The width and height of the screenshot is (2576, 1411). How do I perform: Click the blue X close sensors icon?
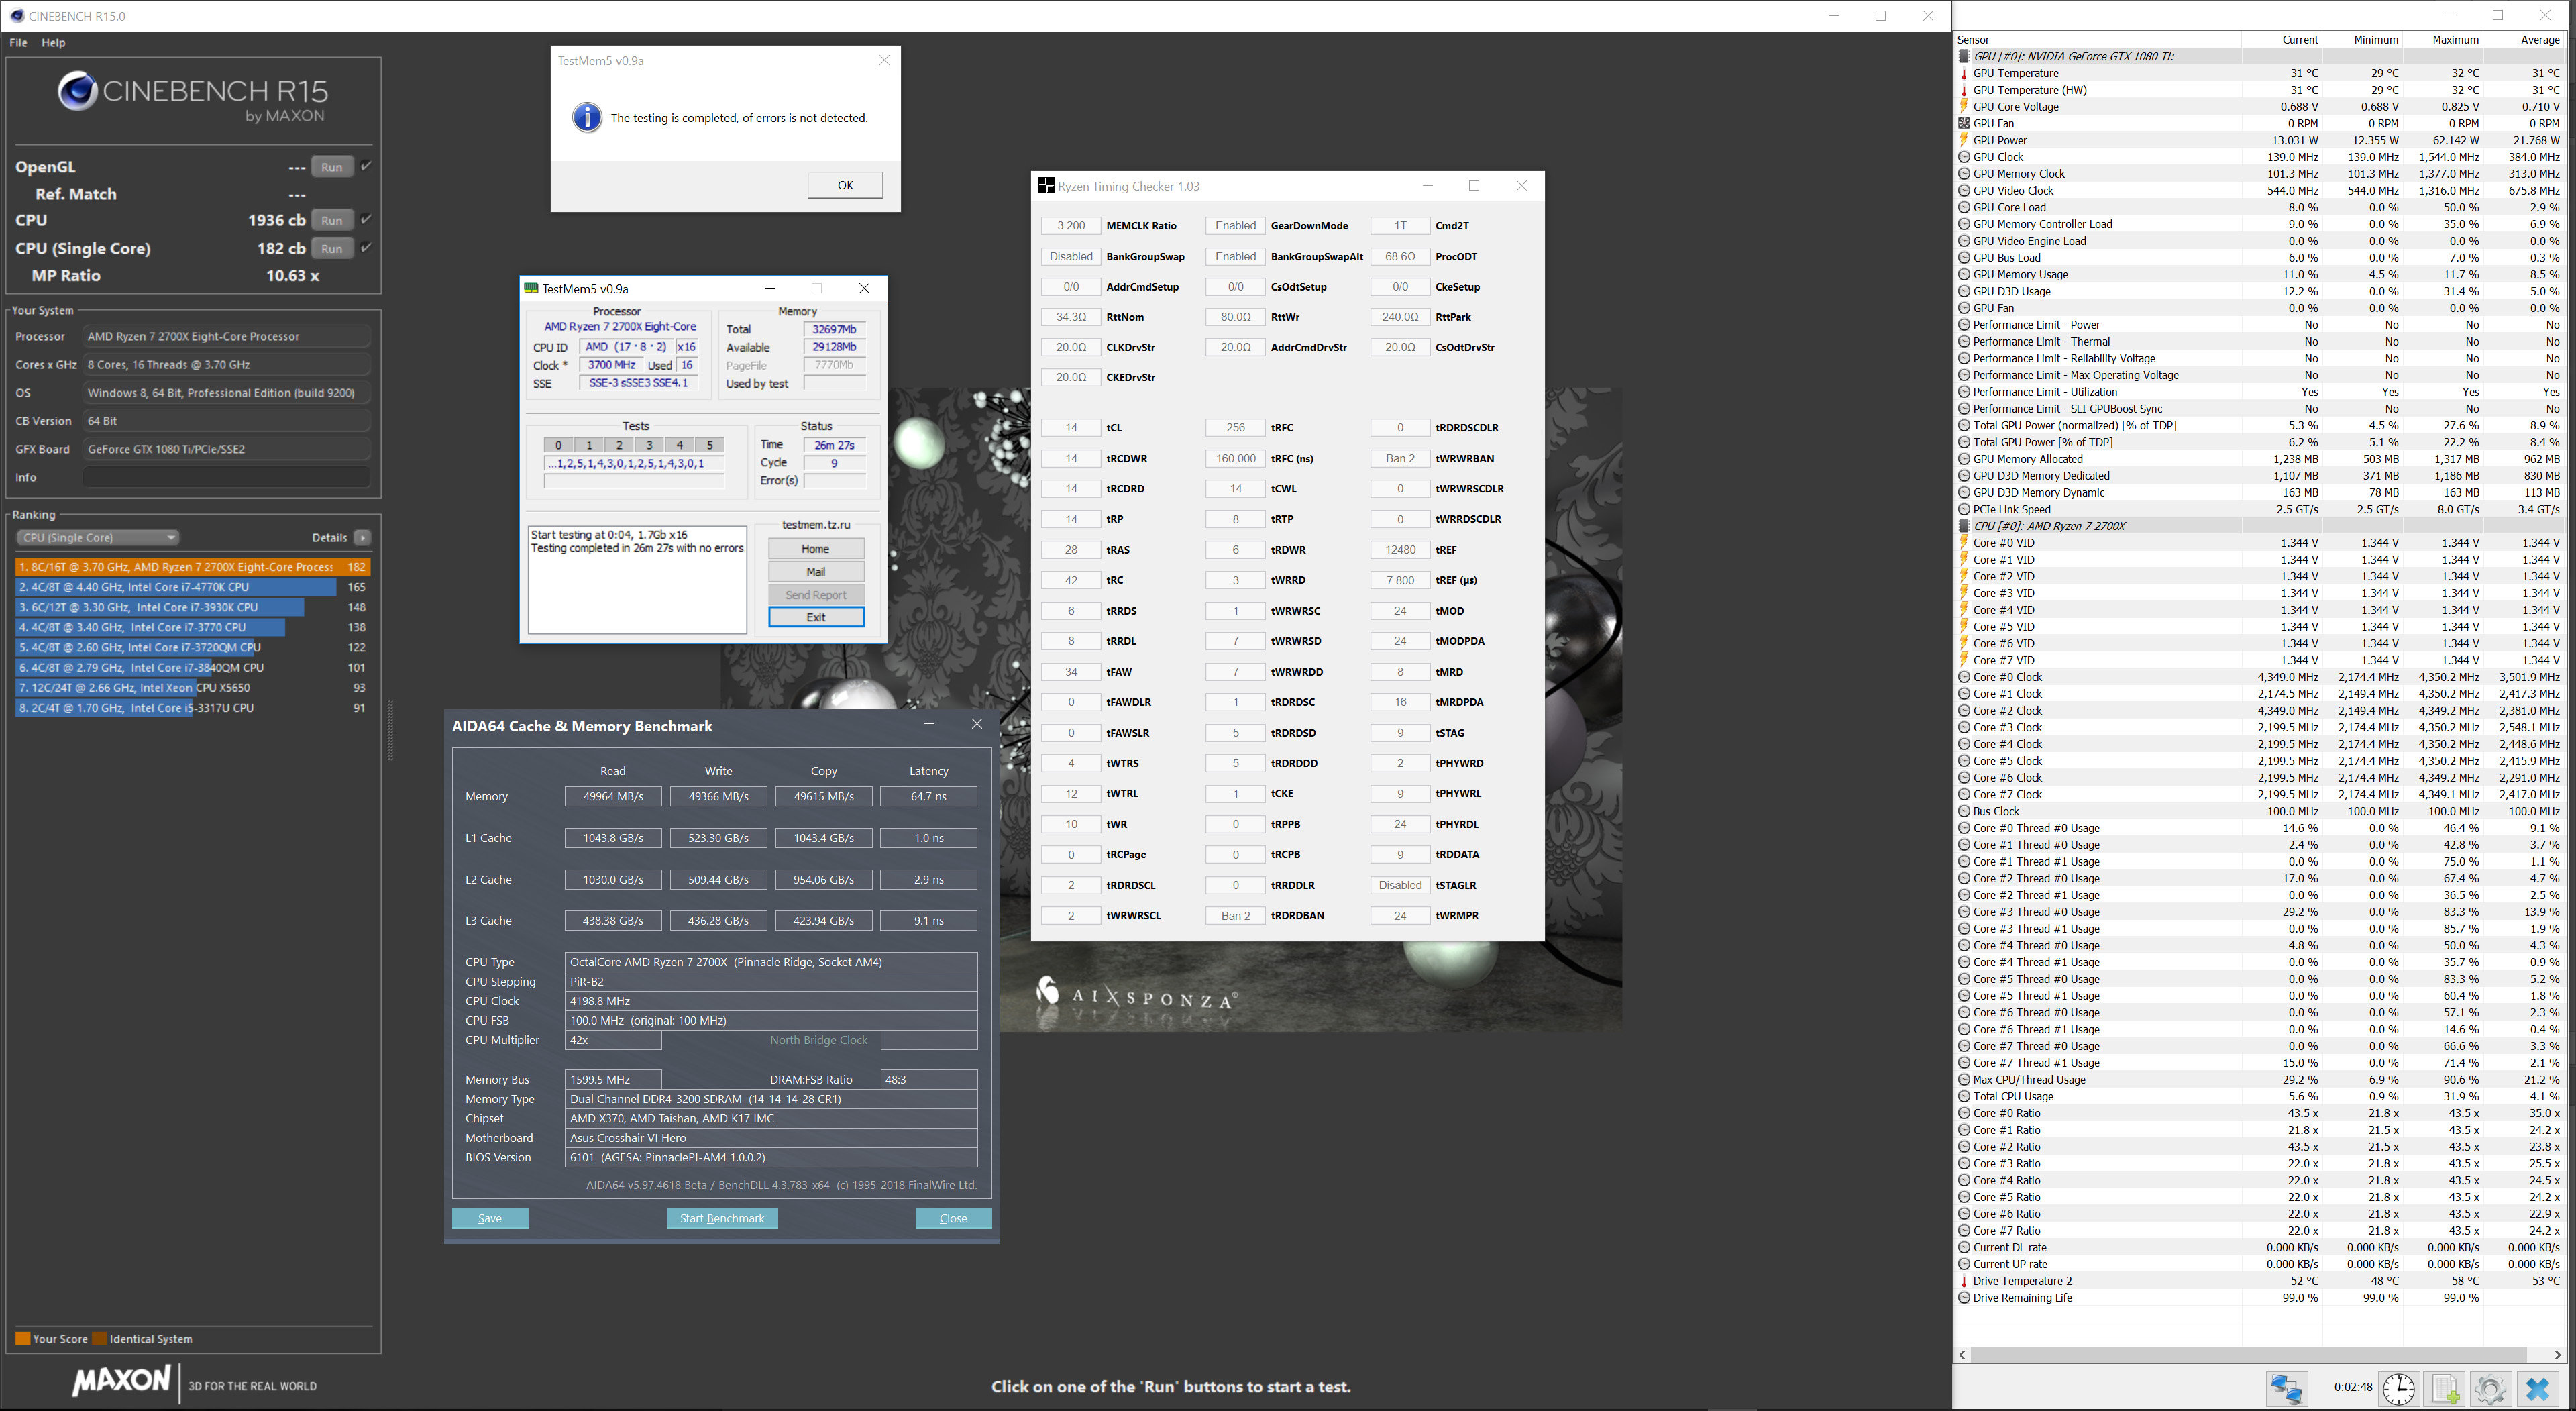2538,1388
